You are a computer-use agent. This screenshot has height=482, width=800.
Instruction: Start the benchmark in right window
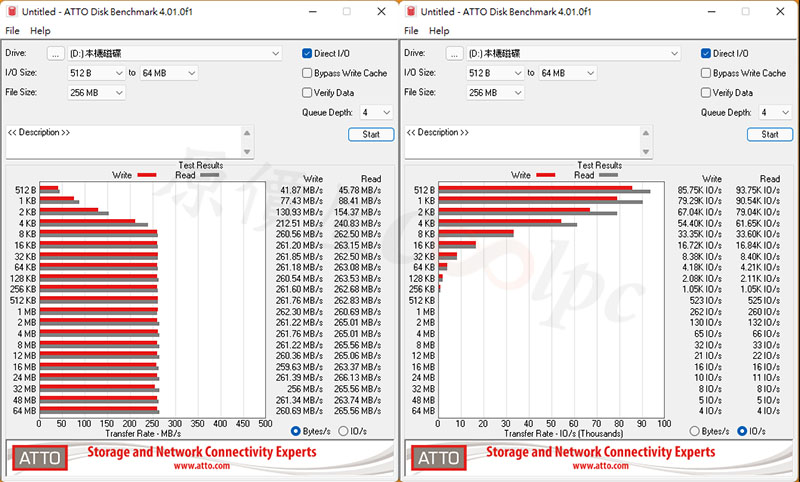pyautogui.click(x=770, y=135)
